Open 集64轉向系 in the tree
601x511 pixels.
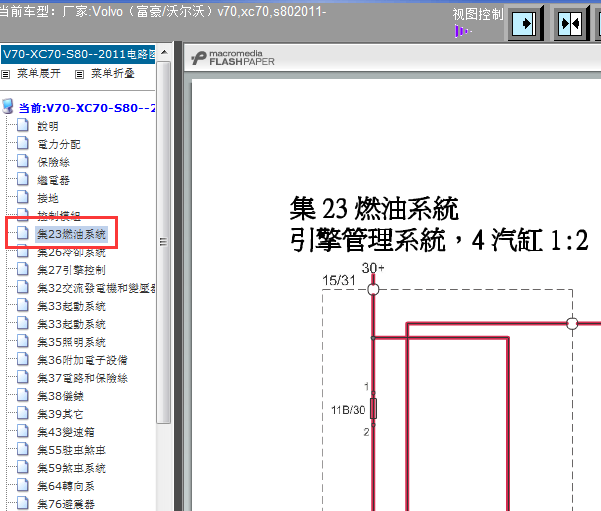(66, 486)
